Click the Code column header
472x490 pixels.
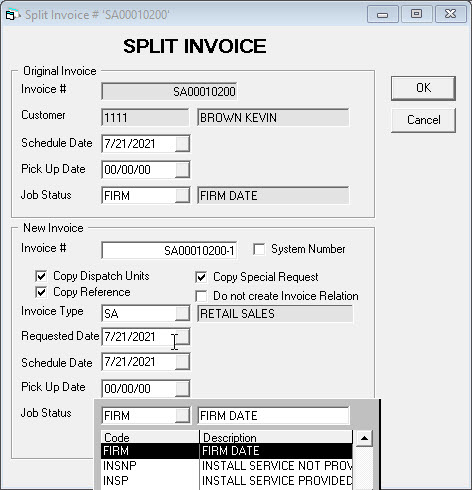[150, 437]
